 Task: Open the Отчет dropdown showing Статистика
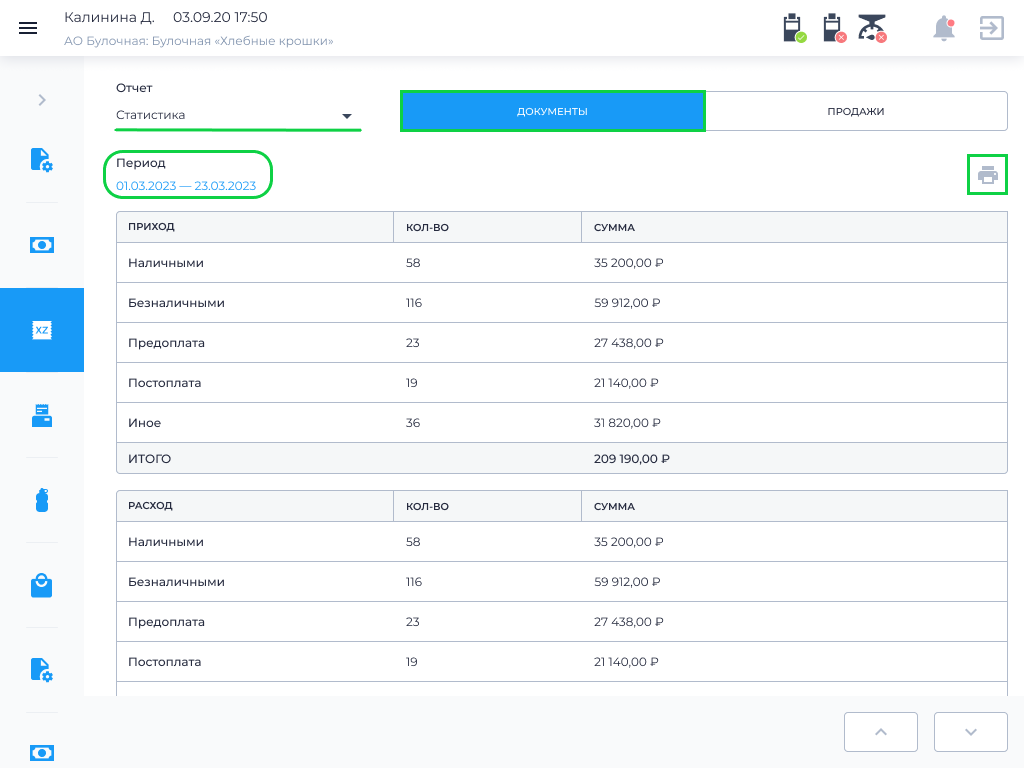point(236,115)
